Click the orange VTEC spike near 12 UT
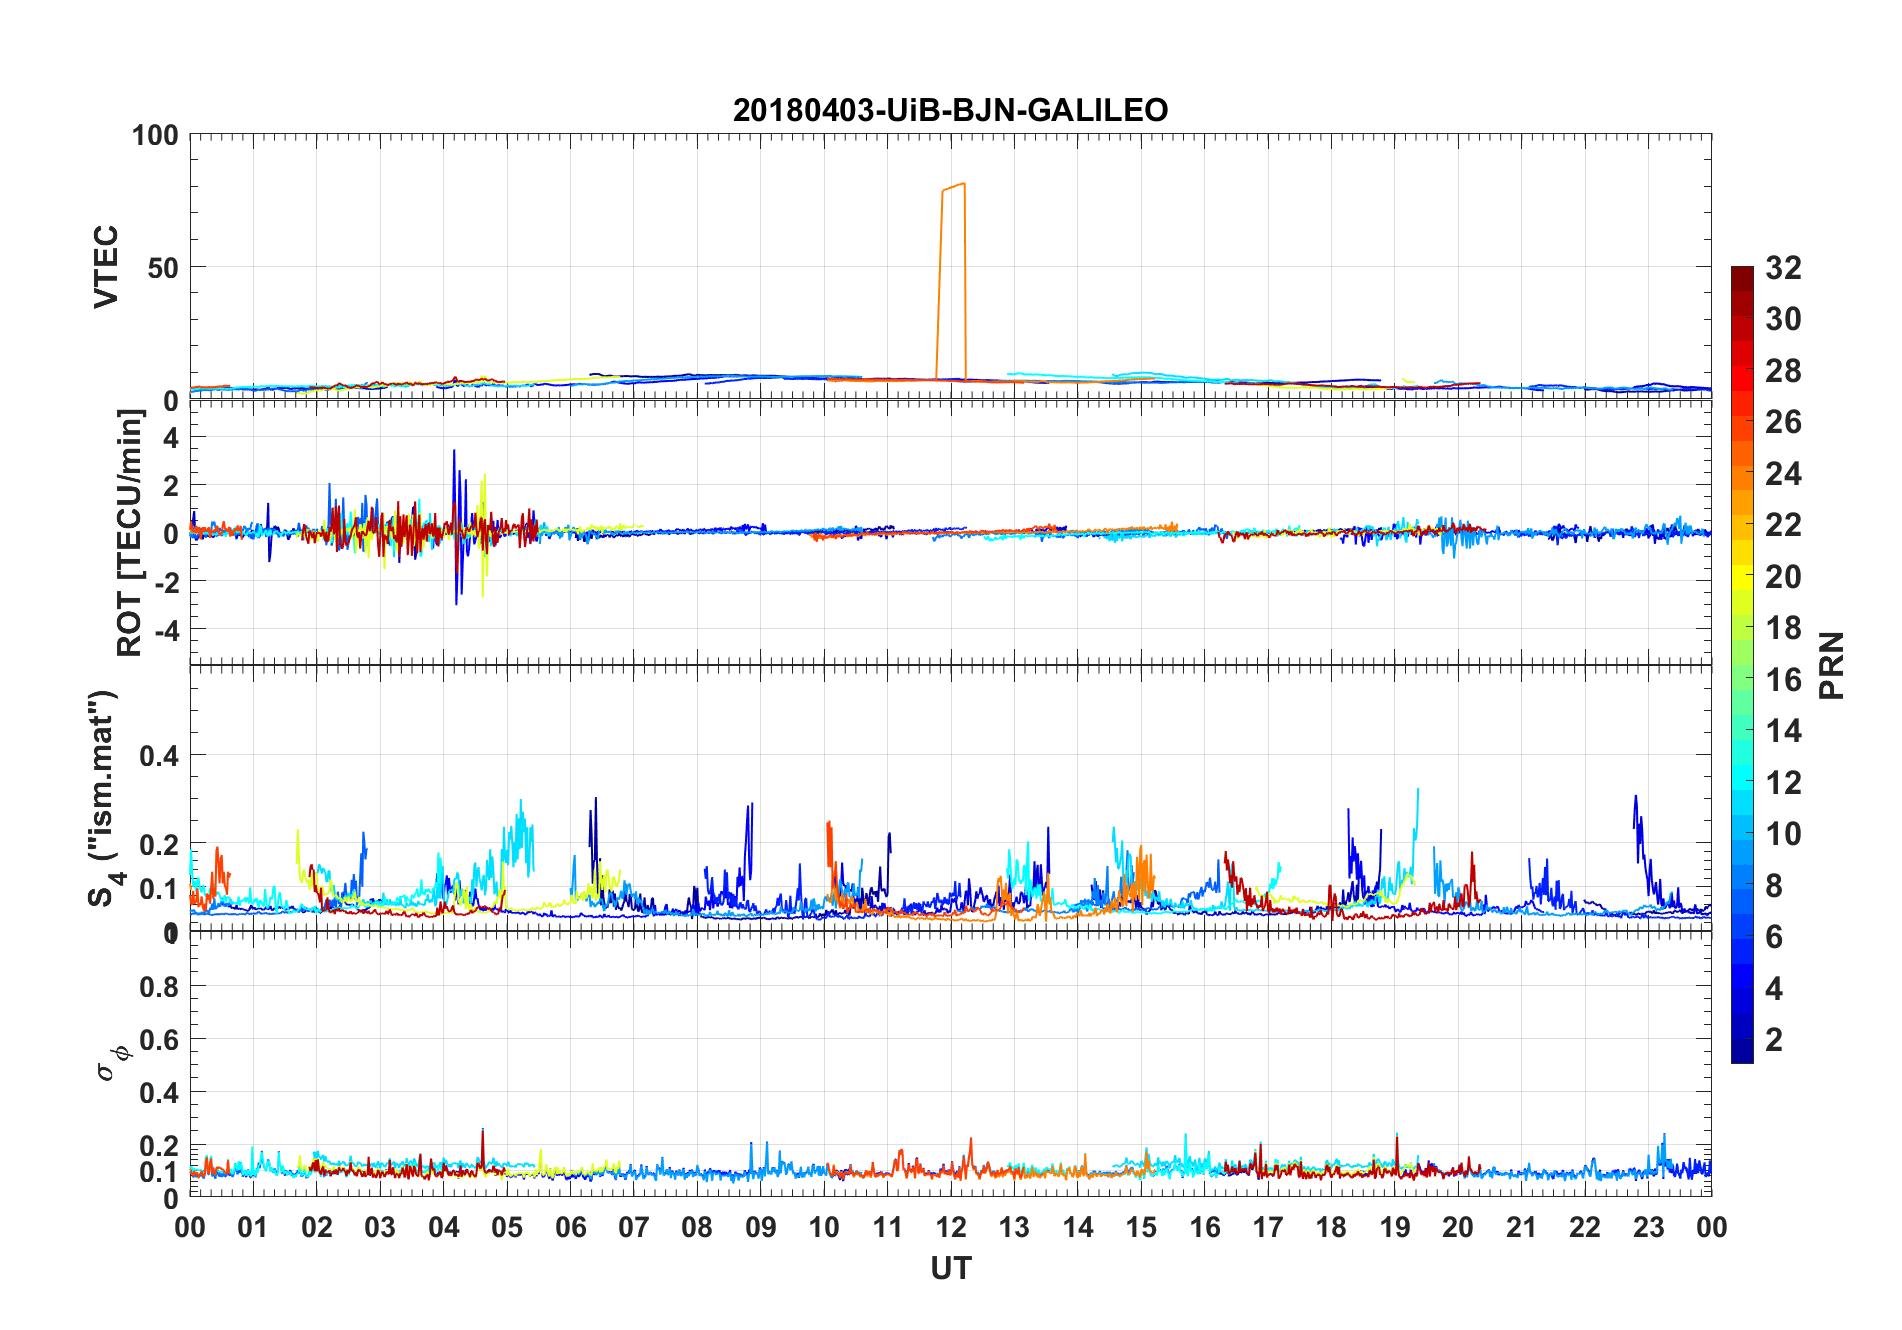This screenshot has width=1902, height=1330. pyautogui.click(x=951, y=280)
